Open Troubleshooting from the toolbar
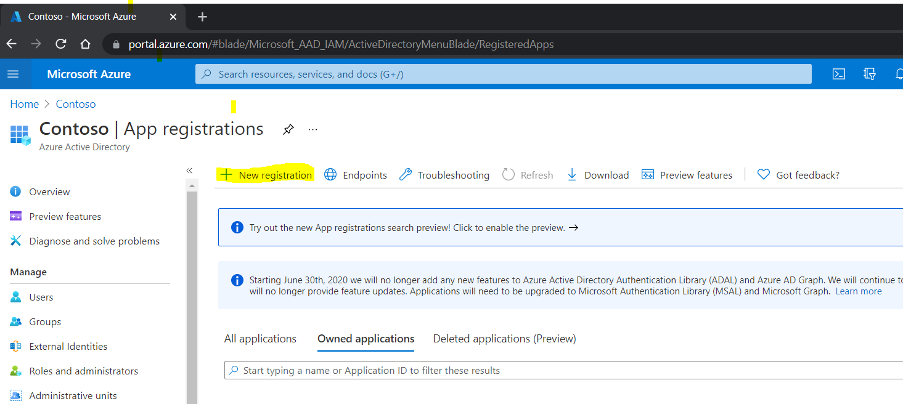This screenshot has height=404, width=904. [x=444, y=175]
